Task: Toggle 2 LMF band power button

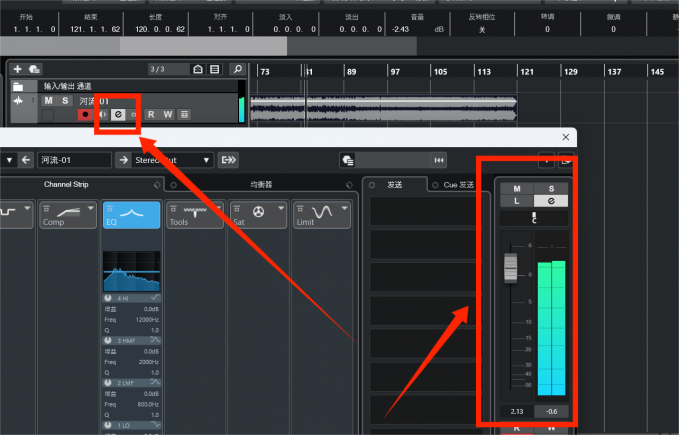Action: click(x=108, y=383)
